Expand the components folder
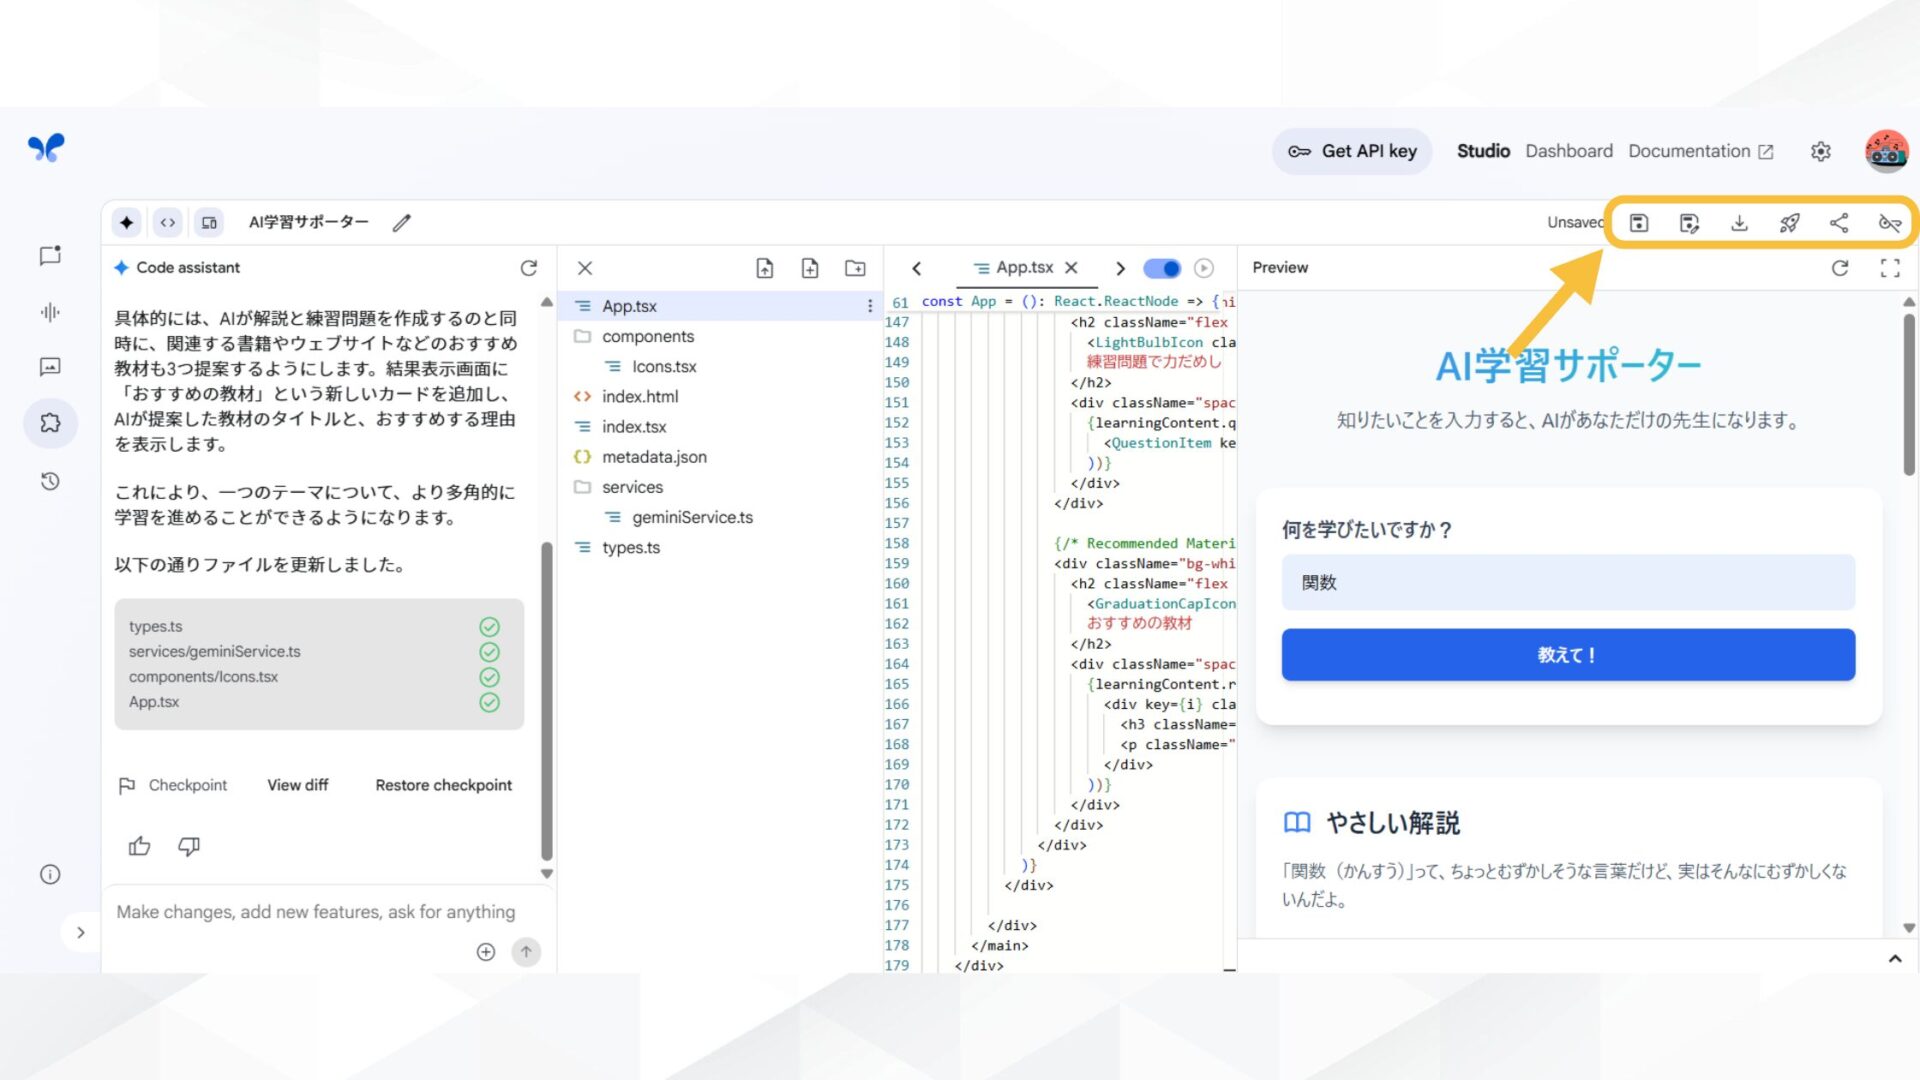This screenshot has height=1080, width=1920. tap(648, 336)
